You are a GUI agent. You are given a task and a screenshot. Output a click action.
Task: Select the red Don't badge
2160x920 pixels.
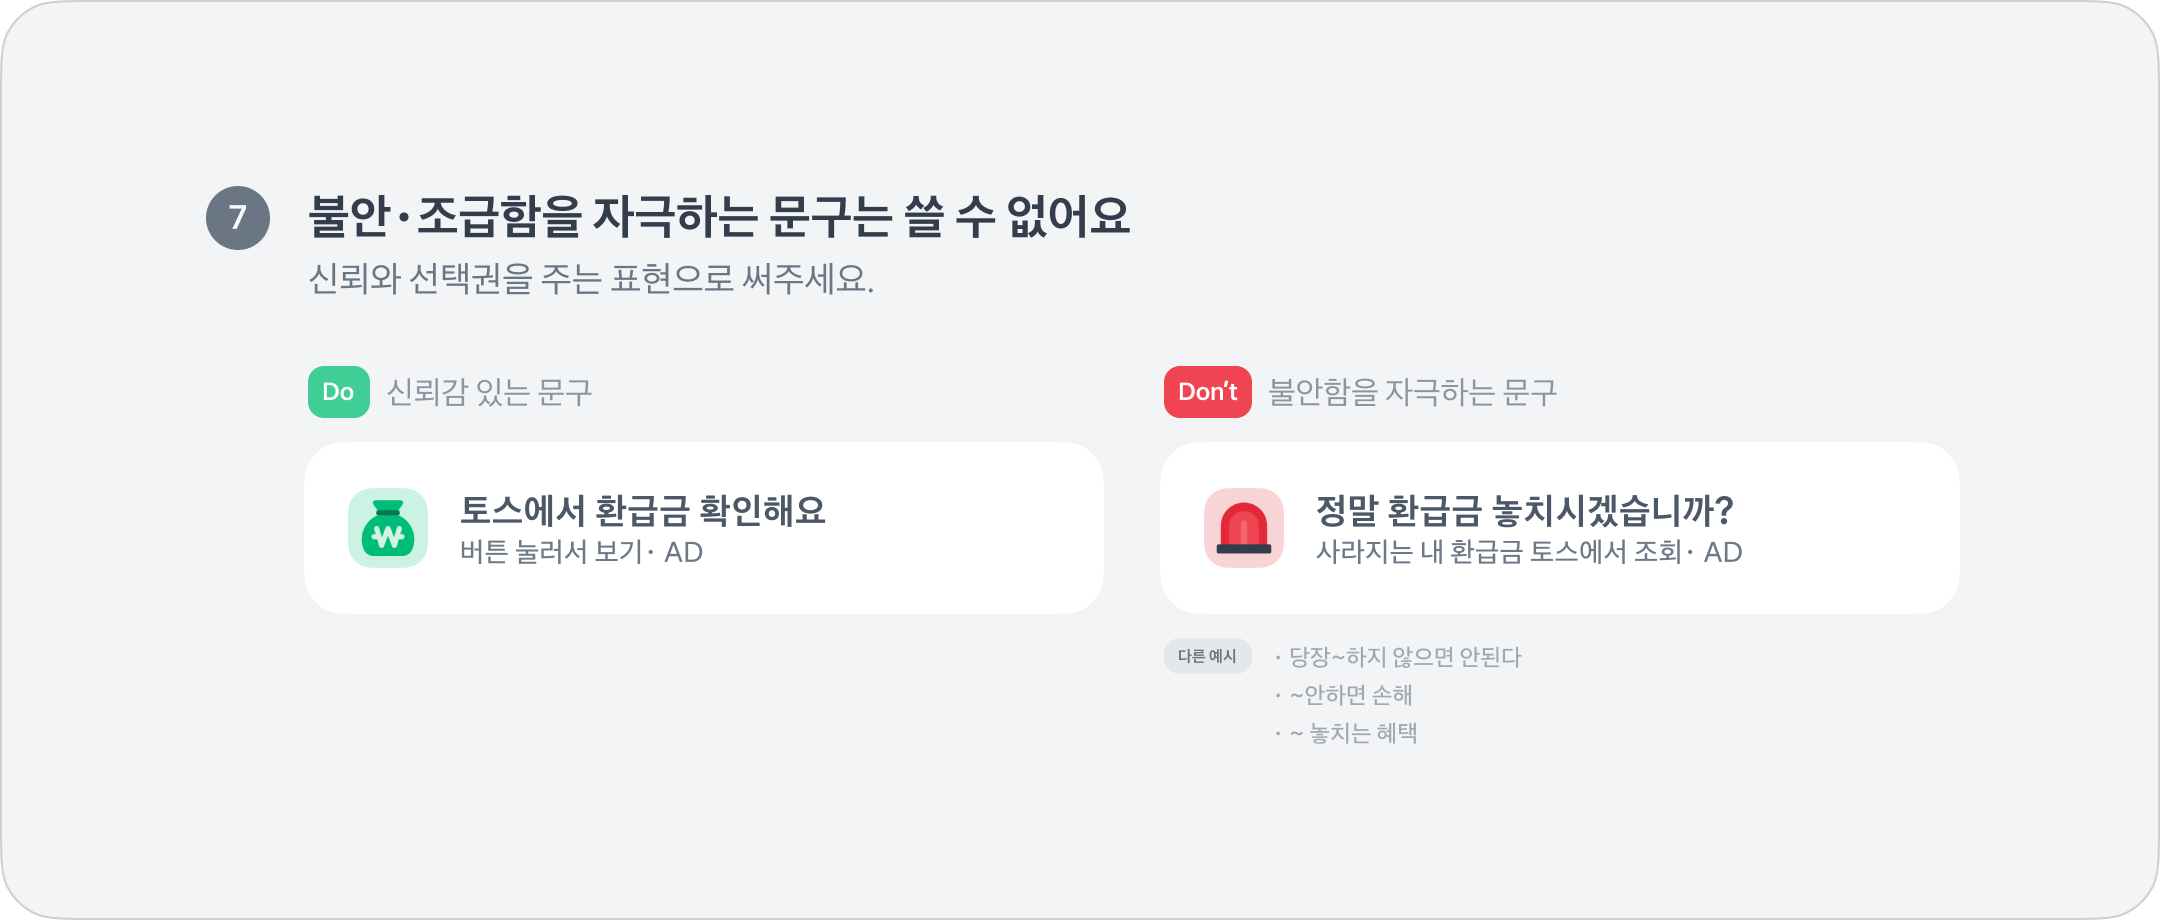tap(1207, 392)
